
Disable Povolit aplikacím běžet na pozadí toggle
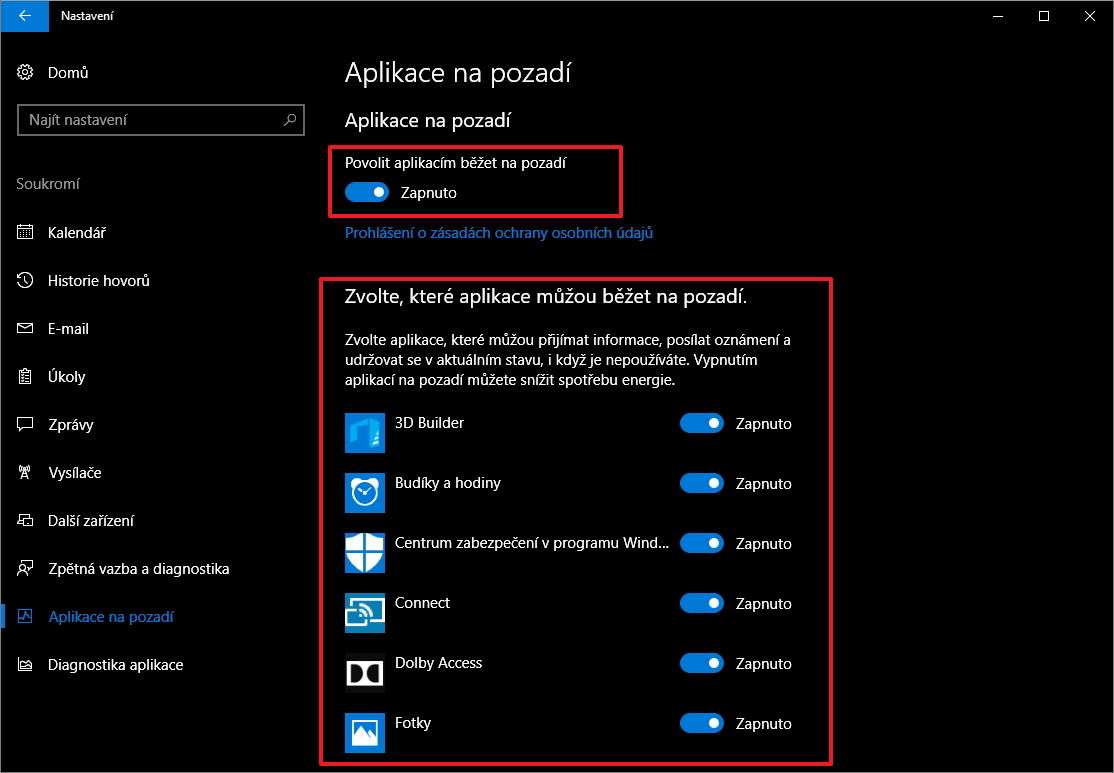tap(367, 193)
